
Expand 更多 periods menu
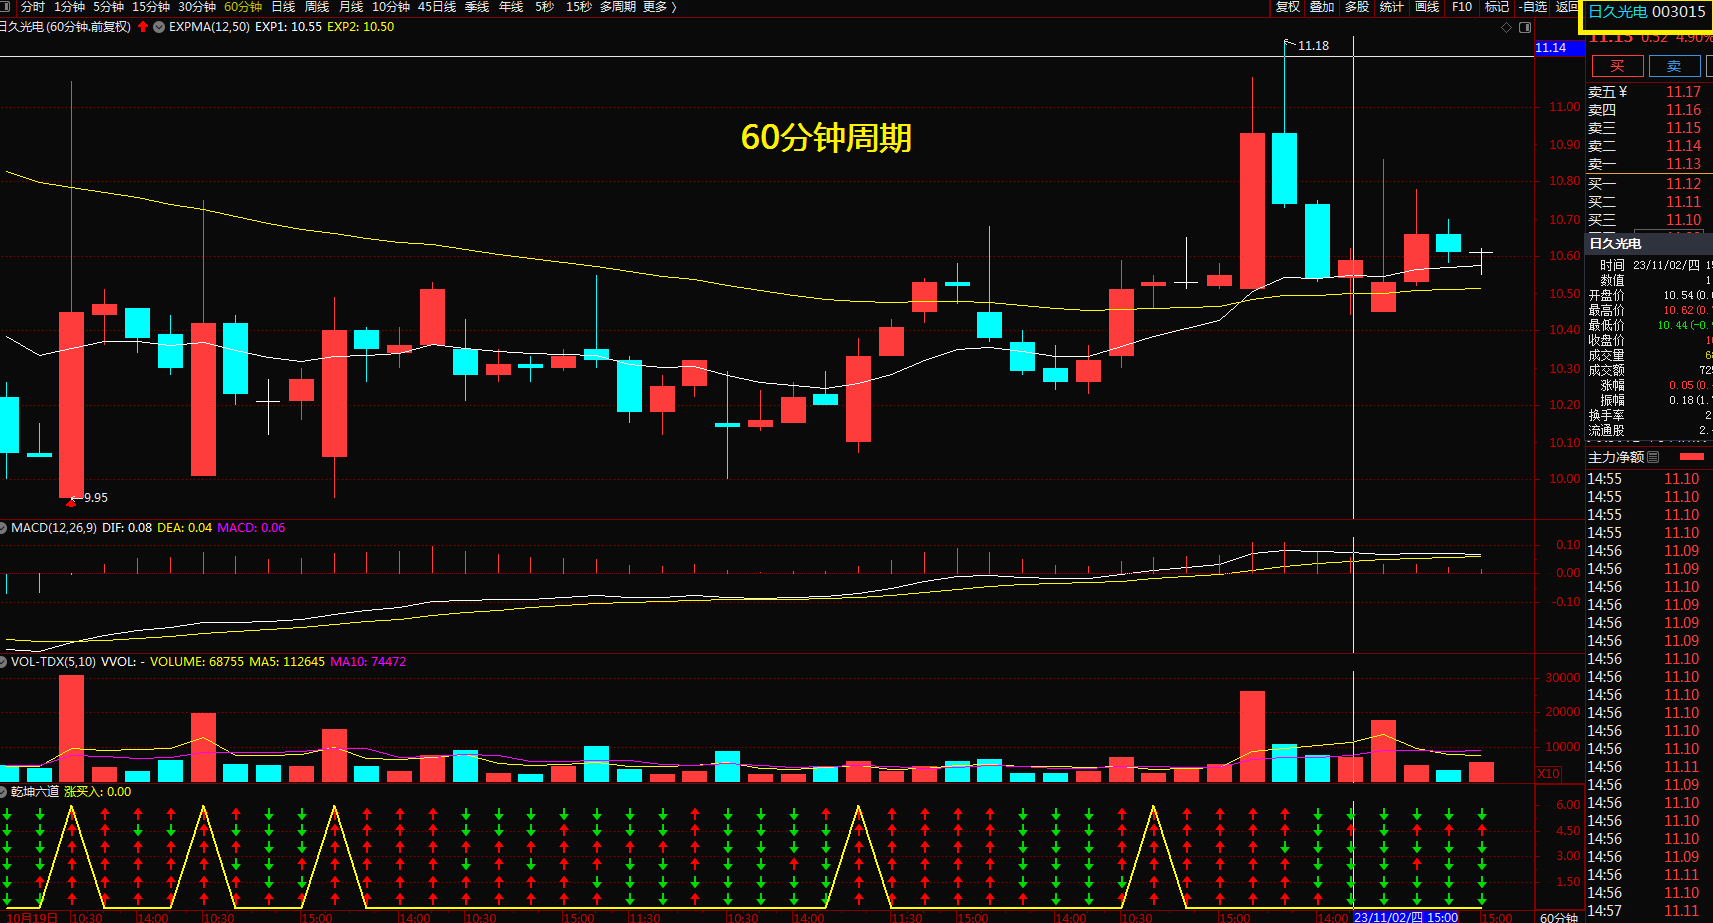(660, 7)
